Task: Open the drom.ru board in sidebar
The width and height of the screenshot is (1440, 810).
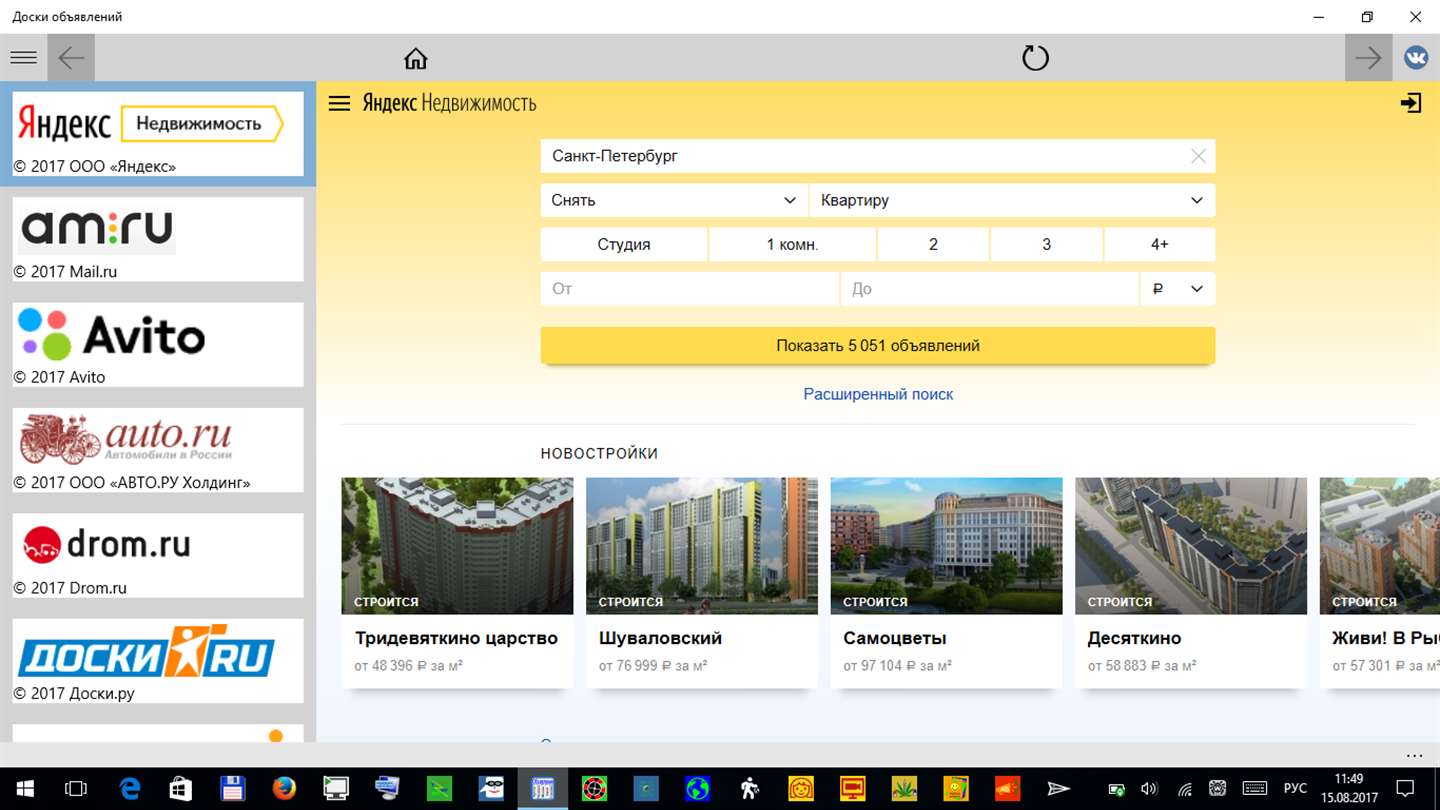Action: point(158,556)
